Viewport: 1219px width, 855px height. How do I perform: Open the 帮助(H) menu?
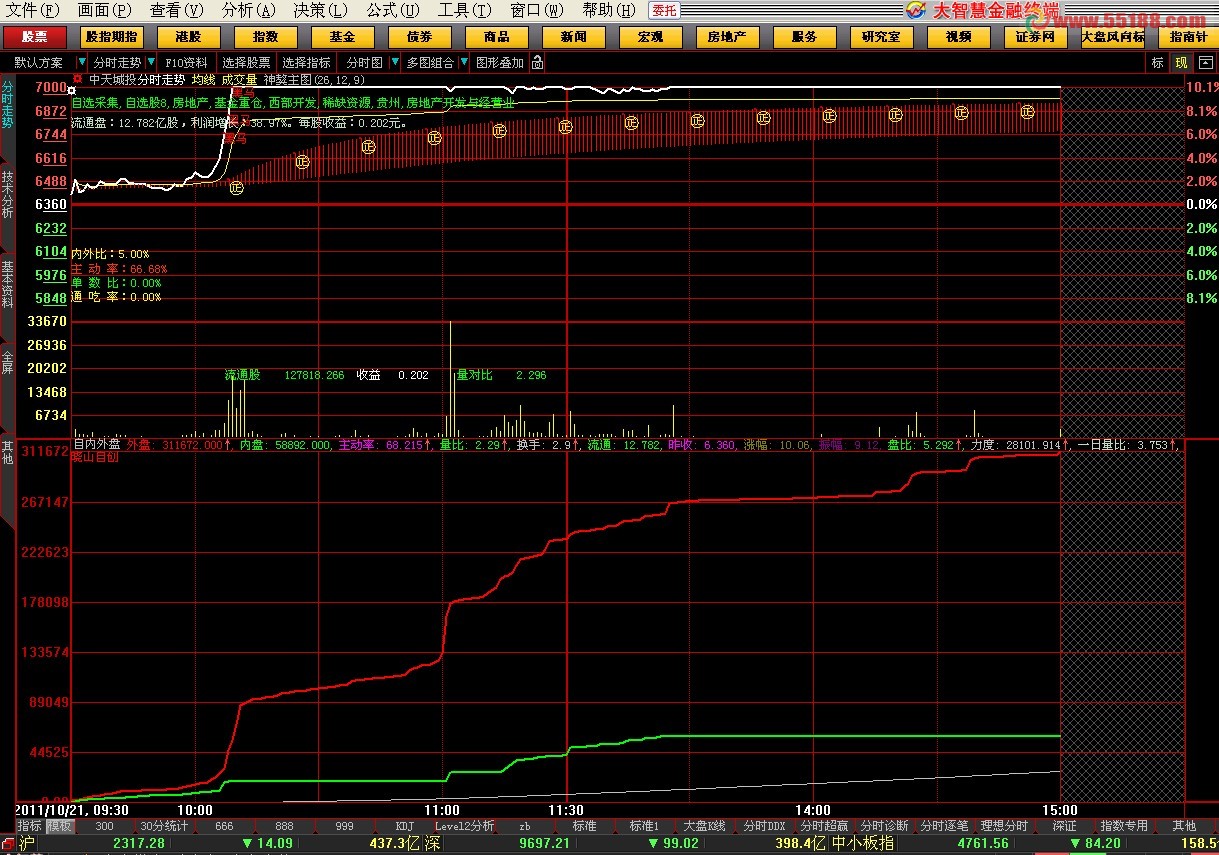tap(609, 10)
